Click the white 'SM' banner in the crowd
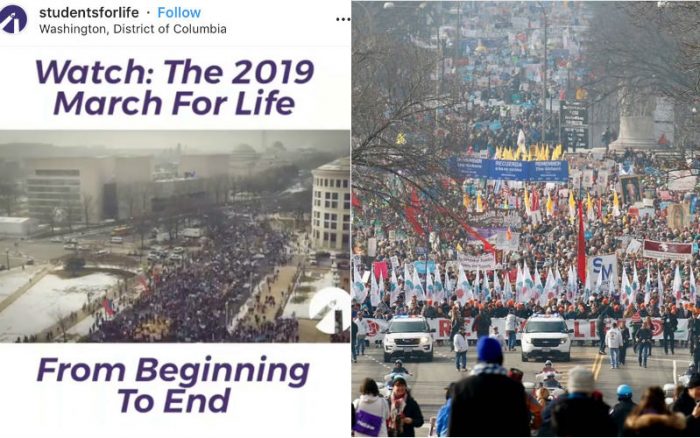The width and height of the screenshot is (700, 438). 603,269
